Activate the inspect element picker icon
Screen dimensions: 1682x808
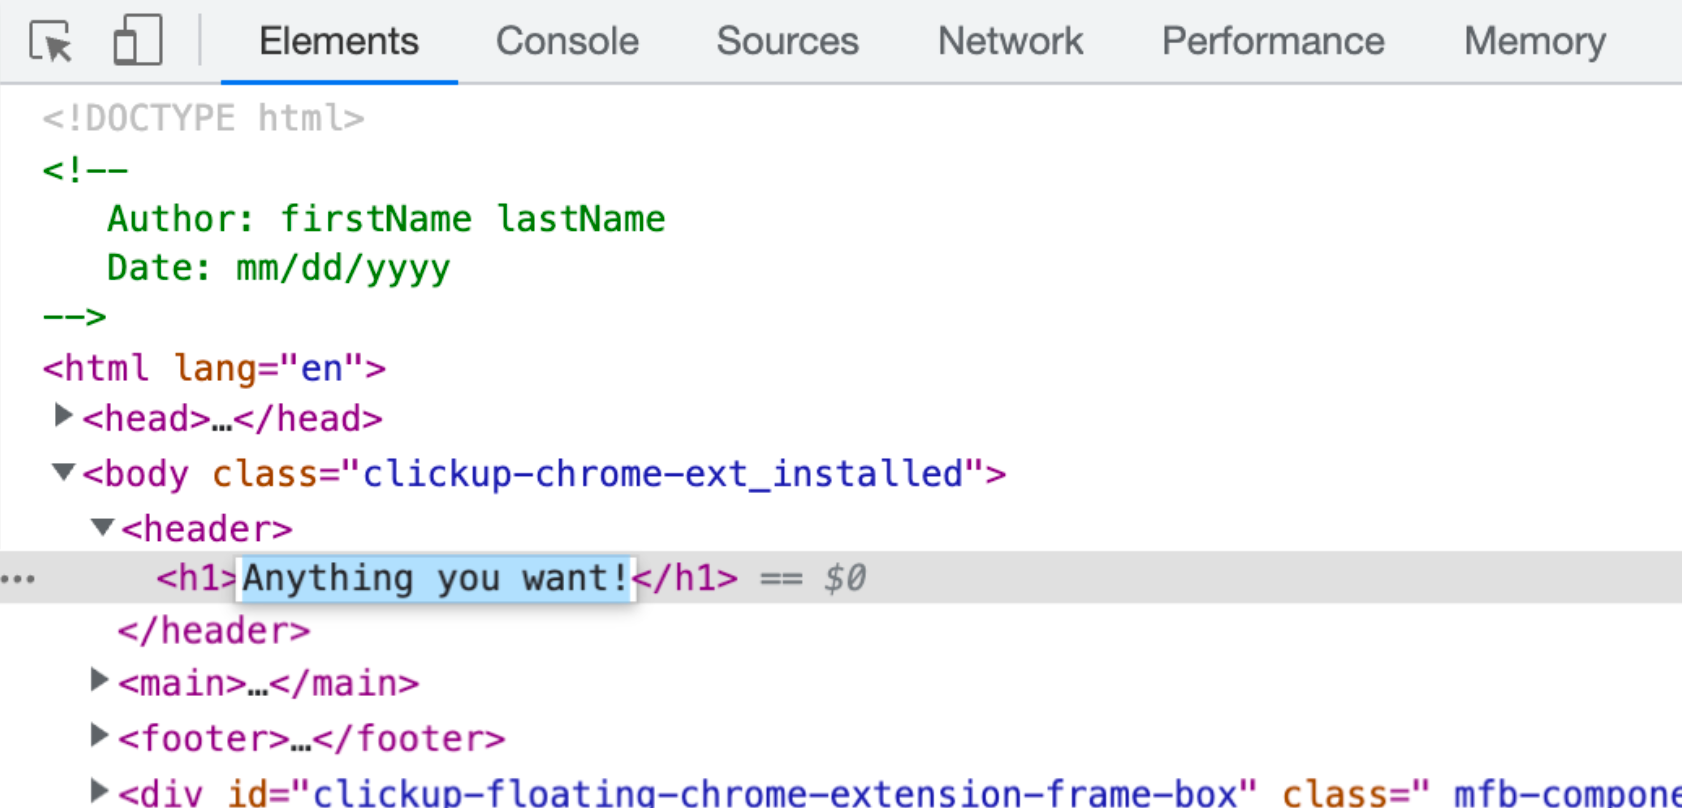click(51, 42)
